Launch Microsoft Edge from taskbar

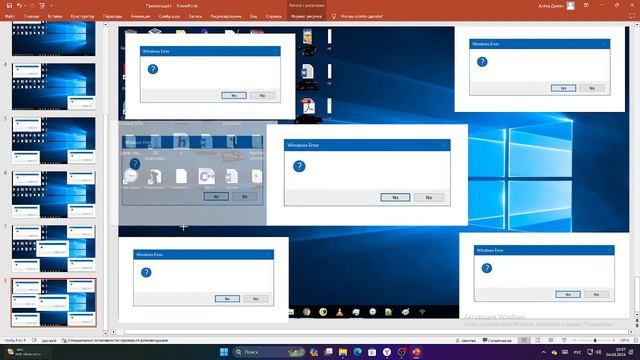(x=358, y=352)
